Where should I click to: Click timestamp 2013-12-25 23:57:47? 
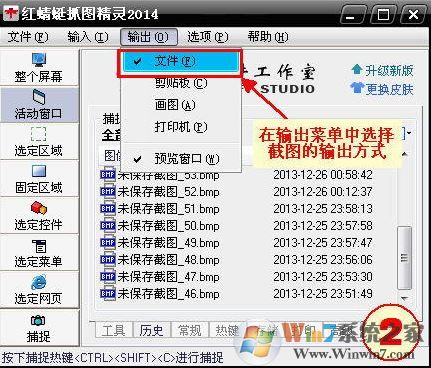pyautogui.click(x=323, y=242)
